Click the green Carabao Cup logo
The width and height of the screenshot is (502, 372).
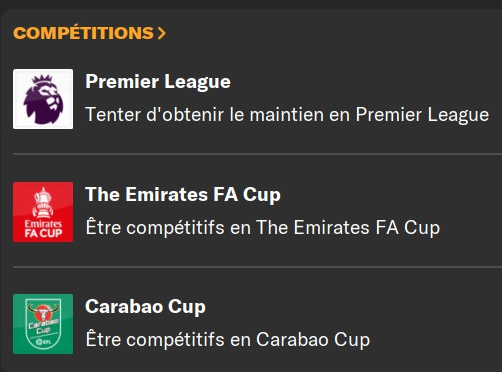tap(43, 324)
